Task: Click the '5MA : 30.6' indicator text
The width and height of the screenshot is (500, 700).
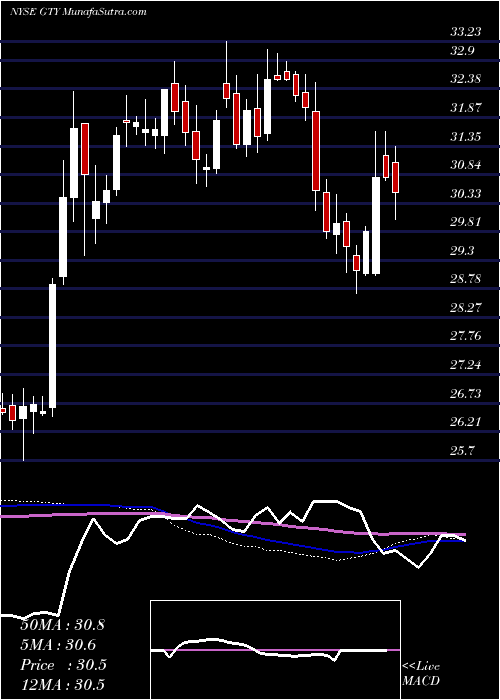Action: [x=58, y=645]
